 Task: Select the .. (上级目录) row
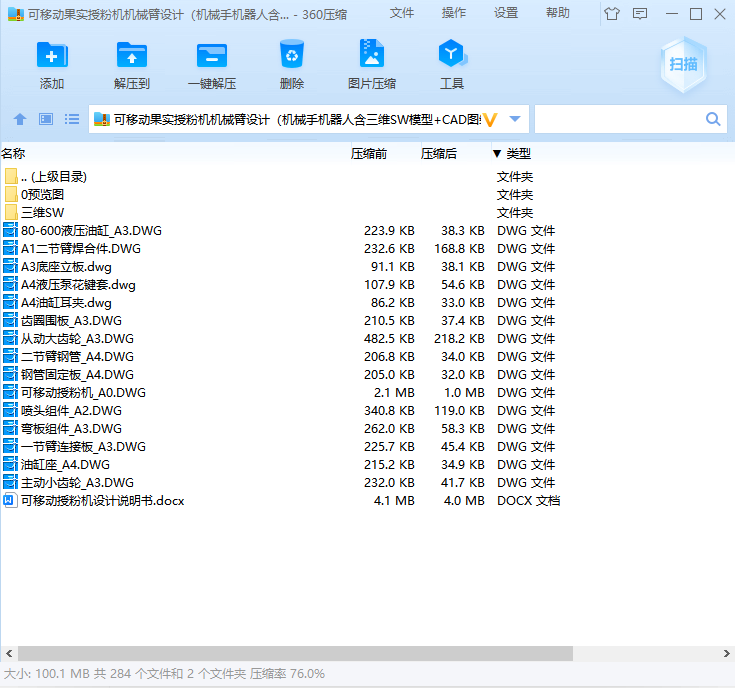point(53,176)
